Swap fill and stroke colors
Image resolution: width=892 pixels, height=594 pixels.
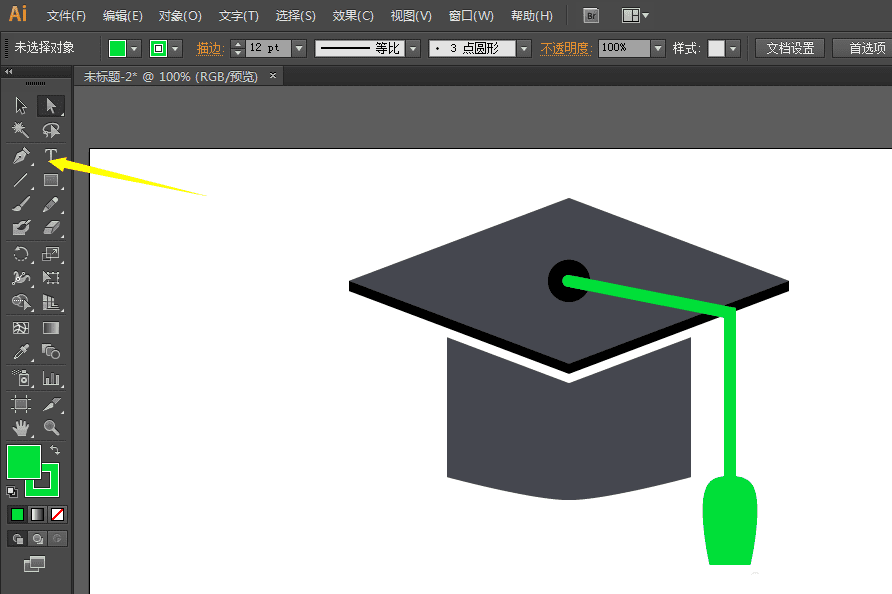[x=55, y=451]
